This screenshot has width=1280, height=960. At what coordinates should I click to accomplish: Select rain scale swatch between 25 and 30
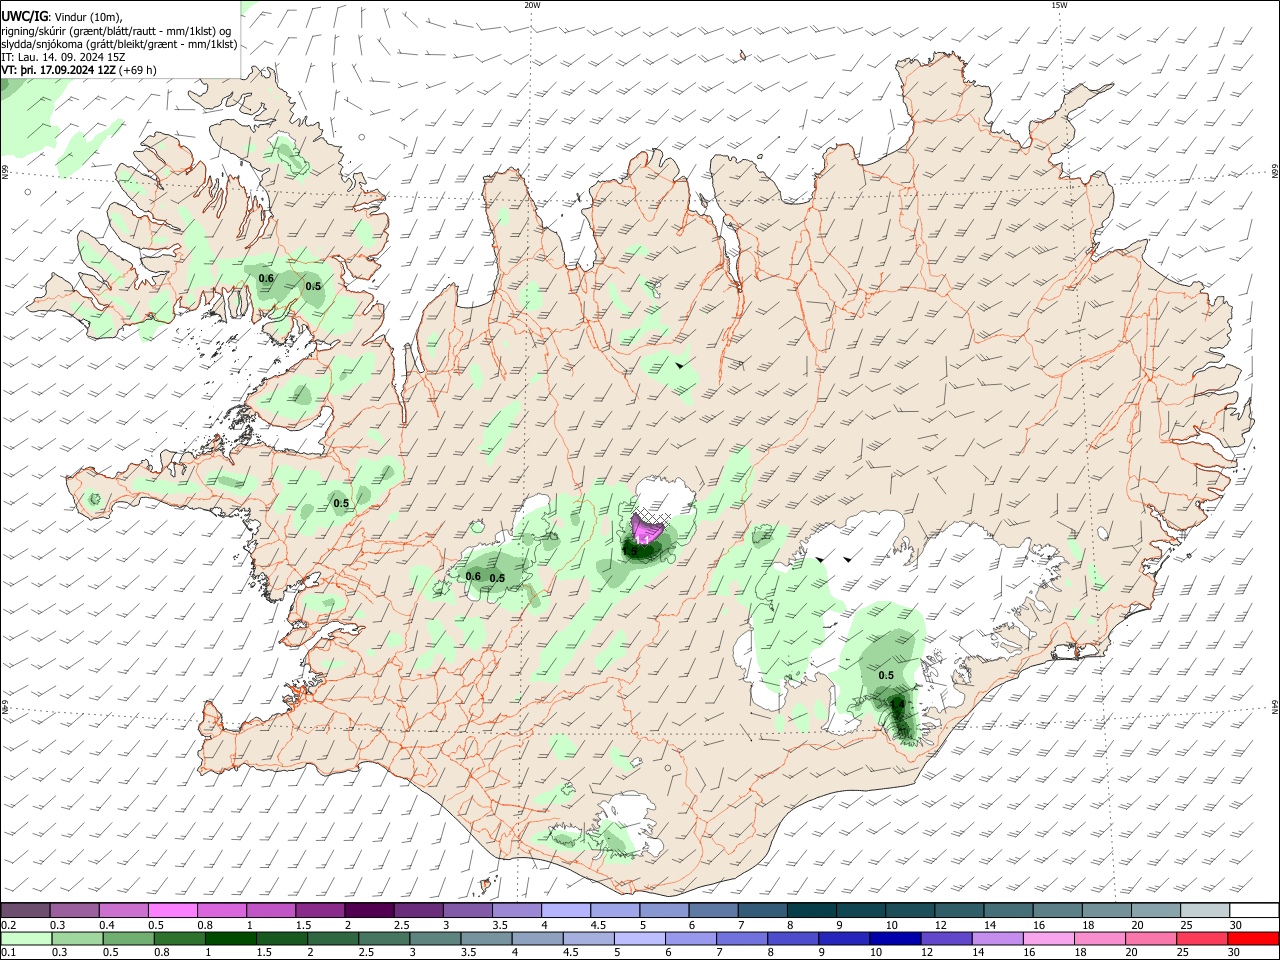(1203, 938)
